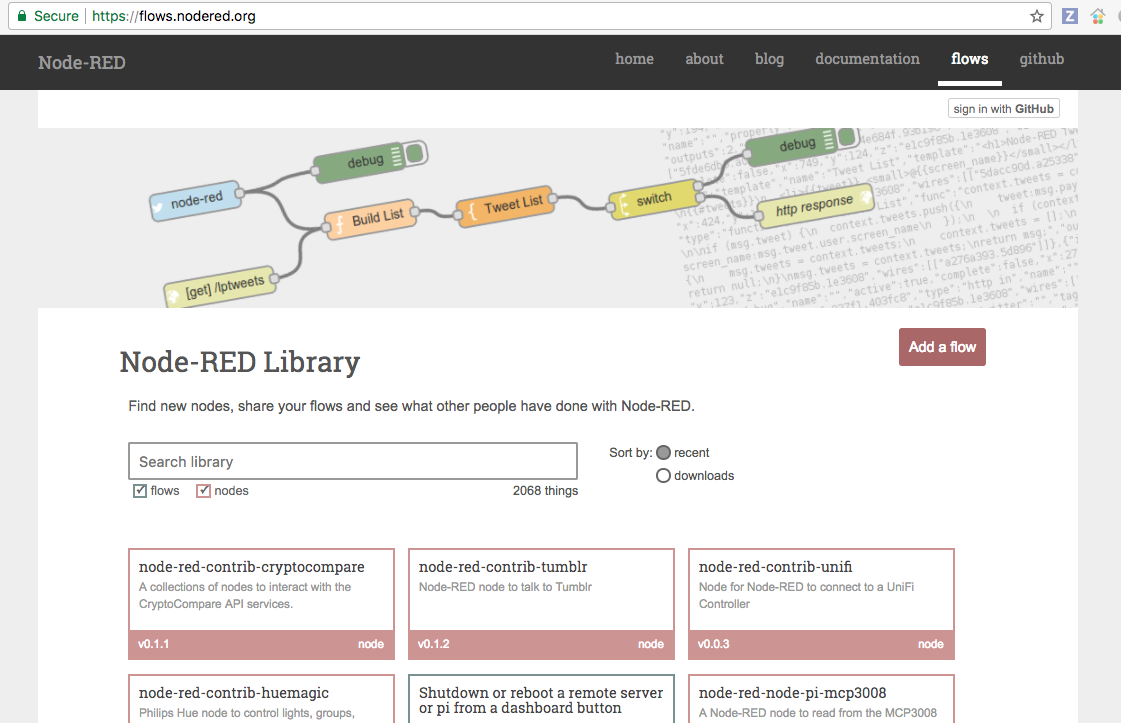Click sign in with GitHub button

point(1003,109)
